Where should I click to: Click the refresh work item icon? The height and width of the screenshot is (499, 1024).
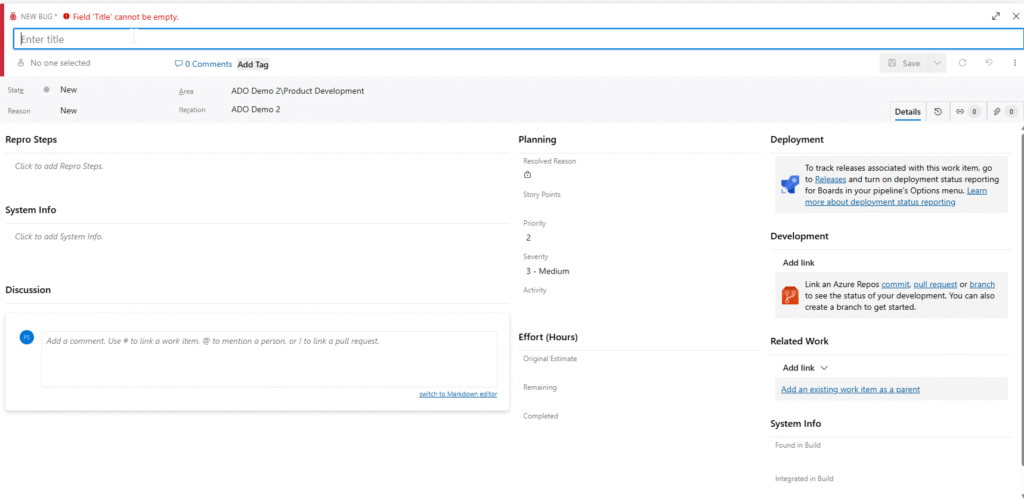962,63
